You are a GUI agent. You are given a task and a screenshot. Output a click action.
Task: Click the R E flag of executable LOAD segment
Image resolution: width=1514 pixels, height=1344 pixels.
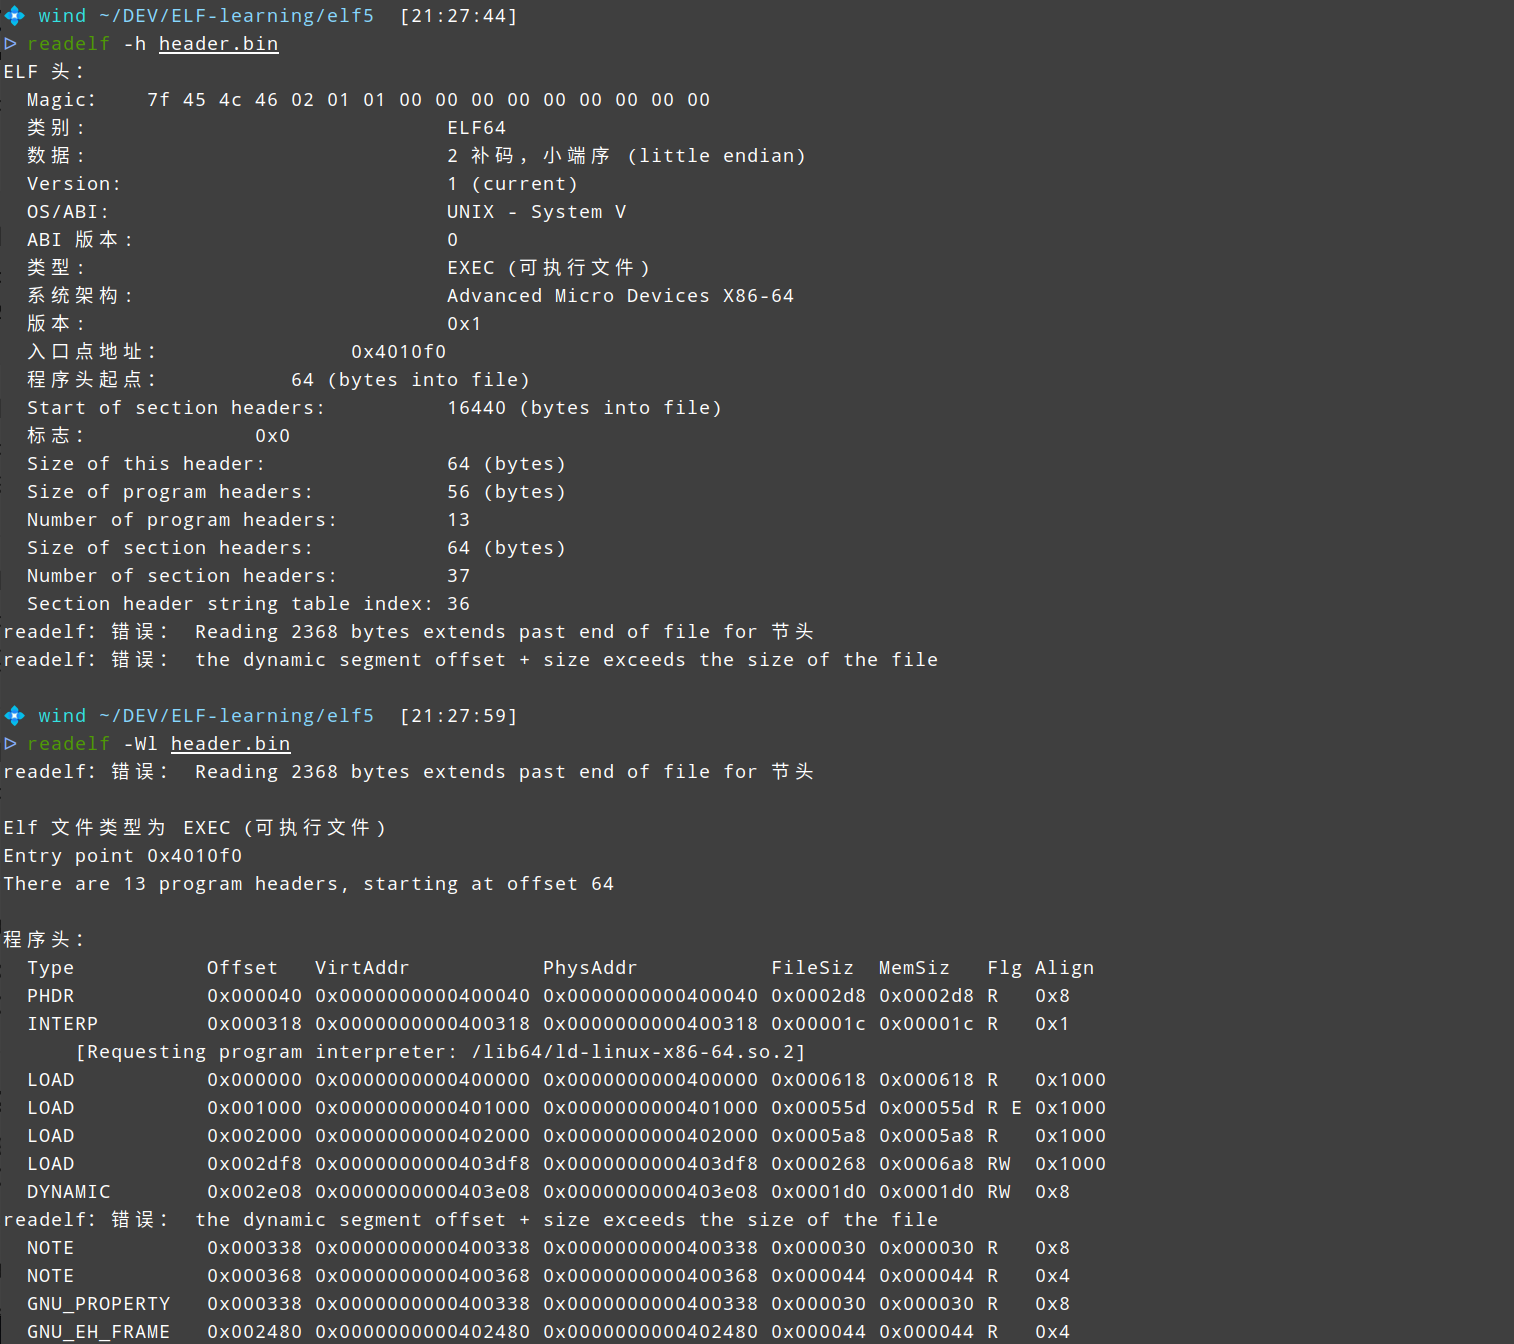coord(1004,1108)
